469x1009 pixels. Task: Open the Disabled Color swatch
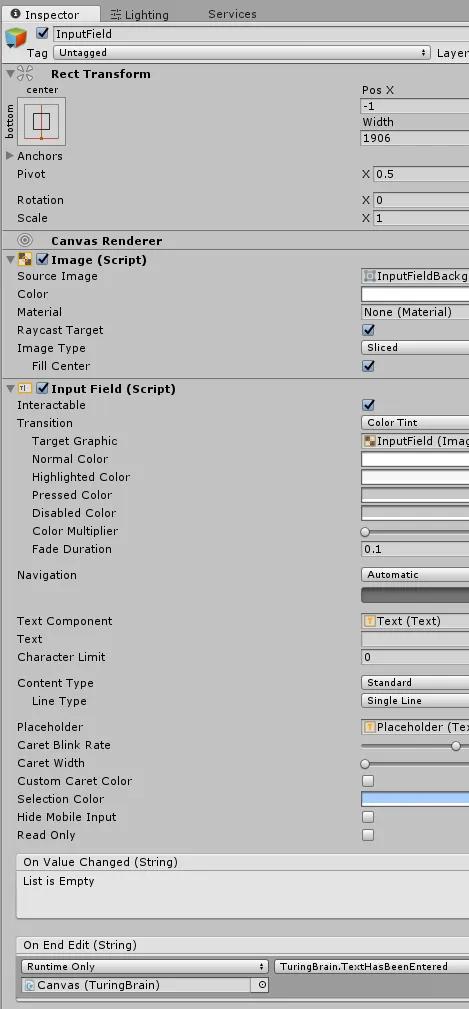tap(415, 514)
